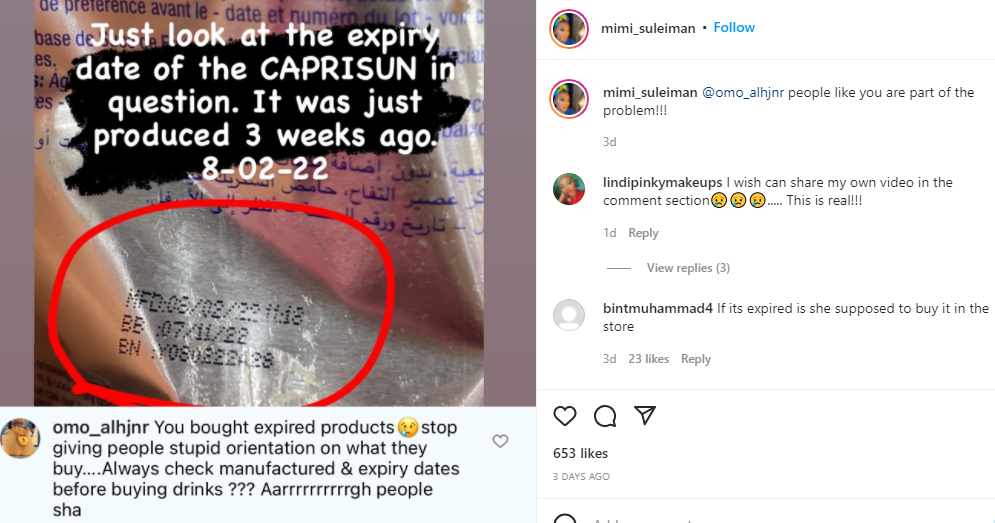Reply to lindipinkymakeups comment

coord(643,233)
